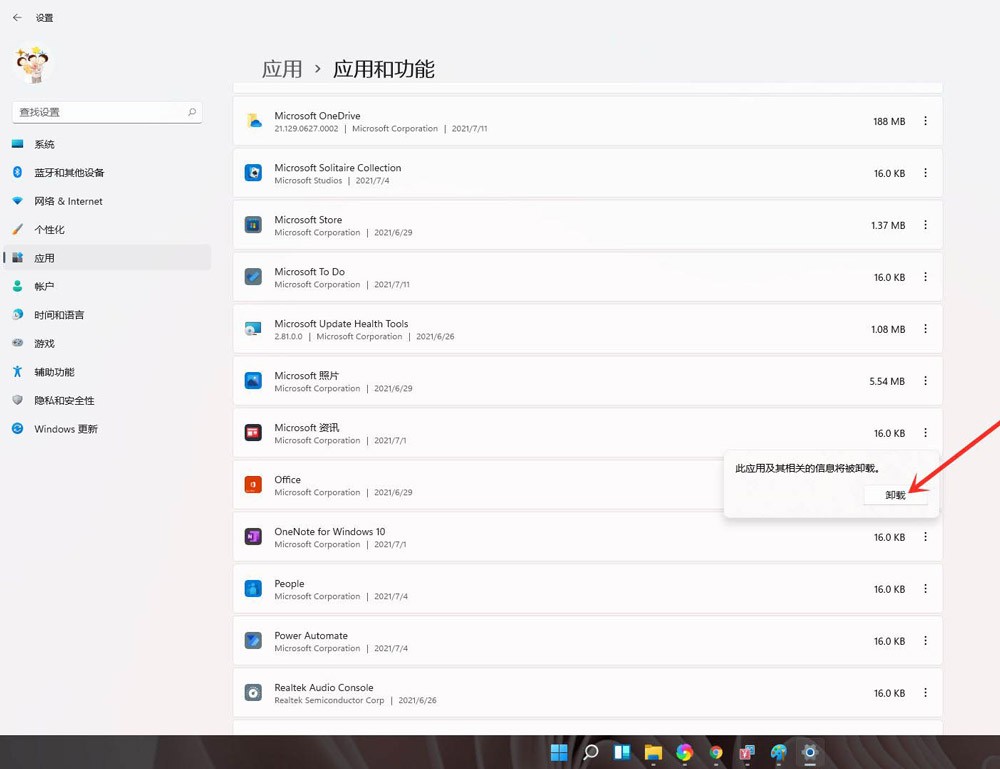1000x769 pixels.
Task: Select 系统 in the settings sidebar
Action: point(45,144)
